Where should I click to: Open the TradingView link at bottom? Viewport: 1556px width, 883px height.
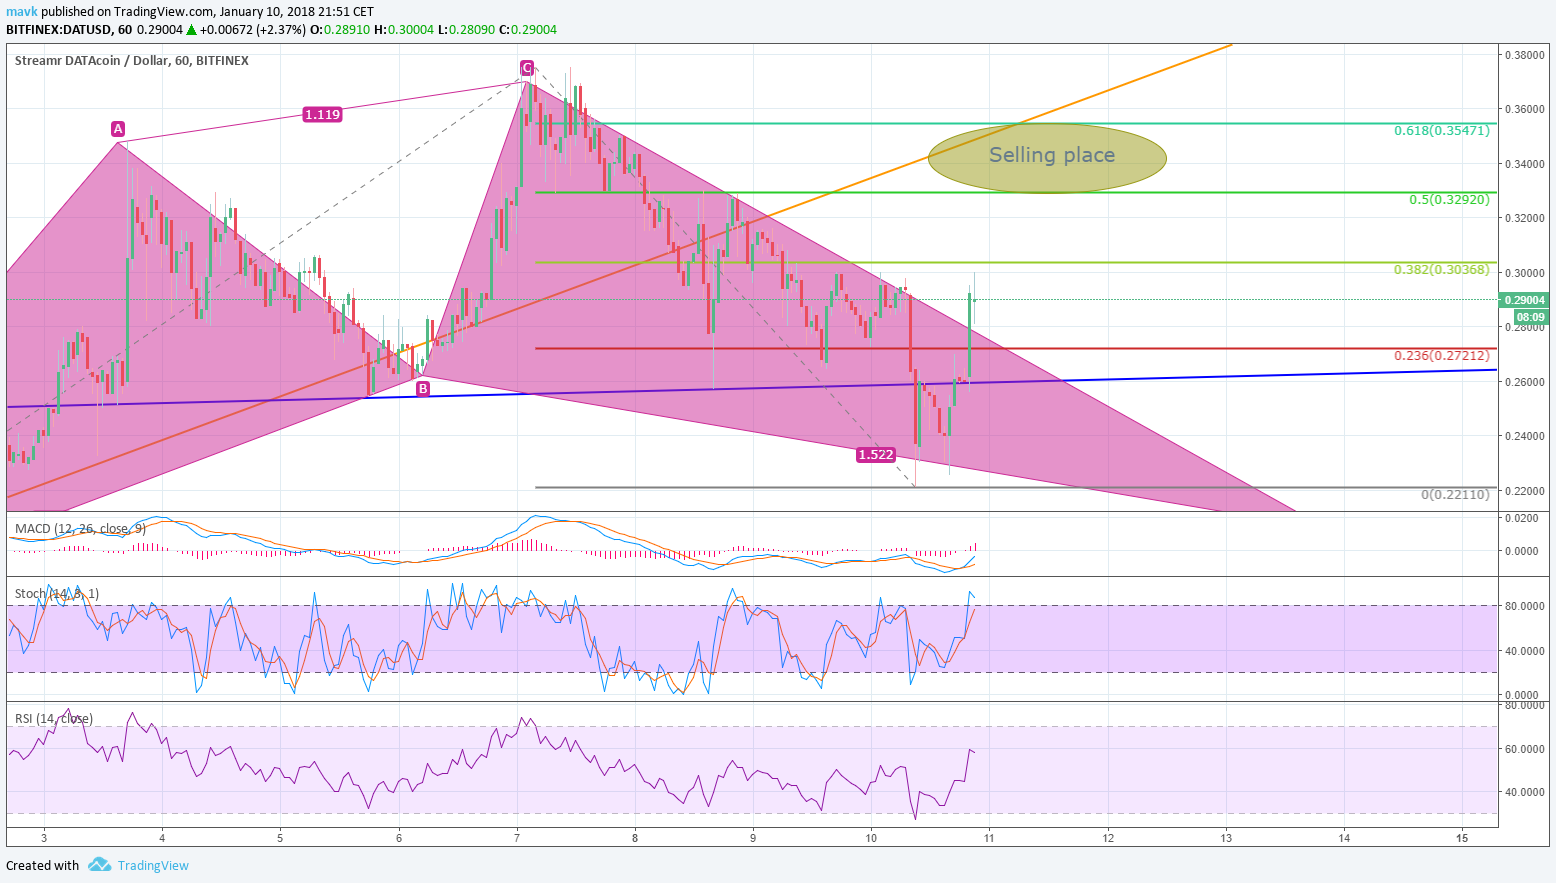pyautogui.click(x=153, y=866)
